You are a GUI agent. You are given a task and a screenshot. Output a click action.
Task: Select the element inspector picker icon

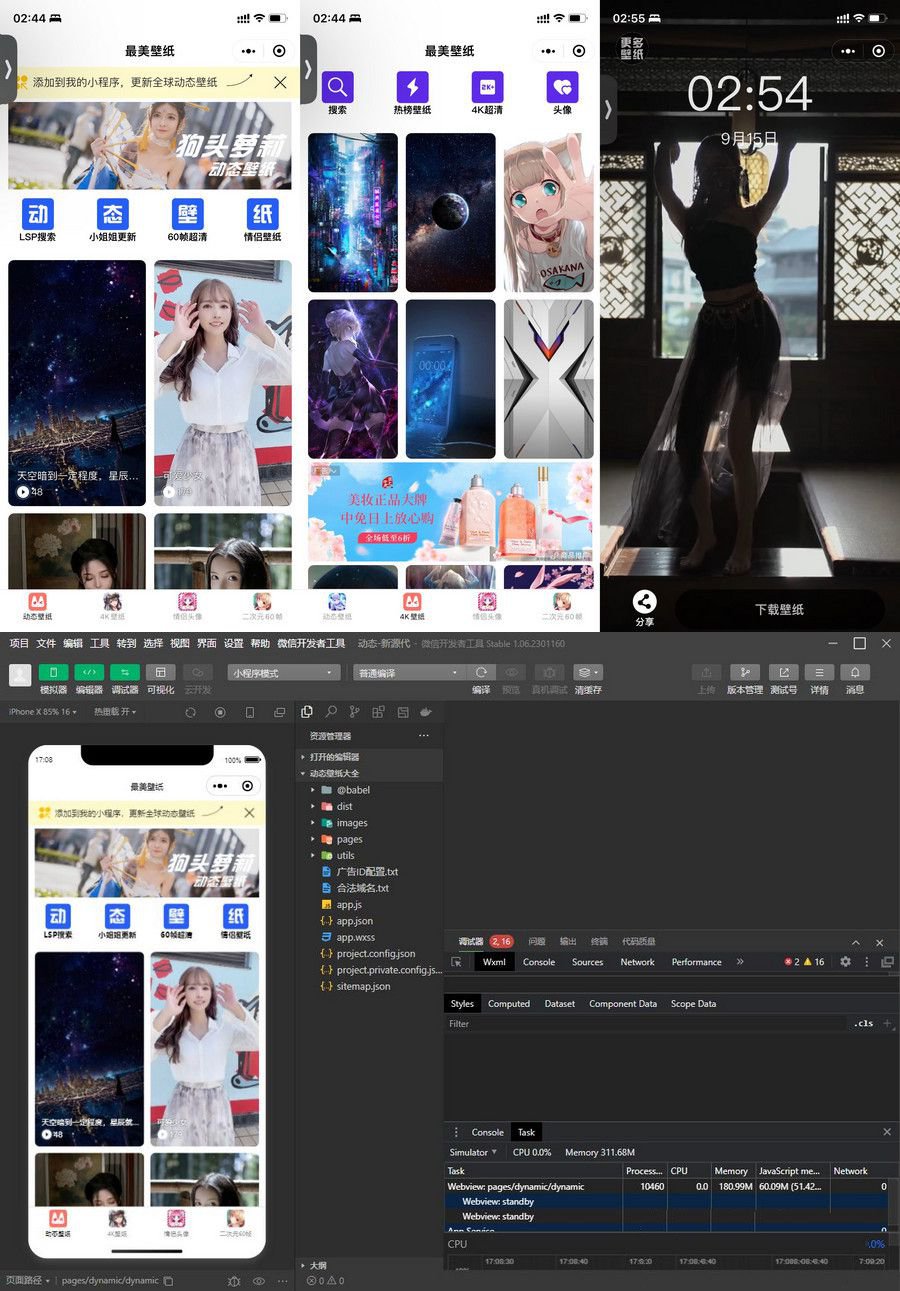457,962
